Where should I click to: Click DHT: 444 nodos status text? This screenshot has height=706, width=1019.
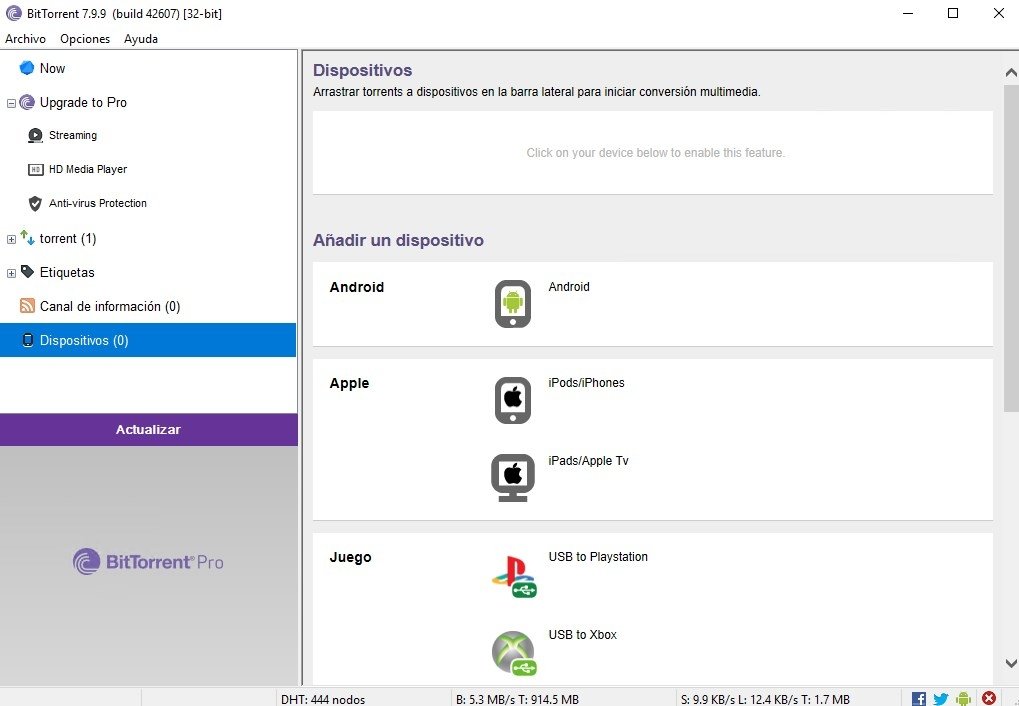[x=323, y=699]
